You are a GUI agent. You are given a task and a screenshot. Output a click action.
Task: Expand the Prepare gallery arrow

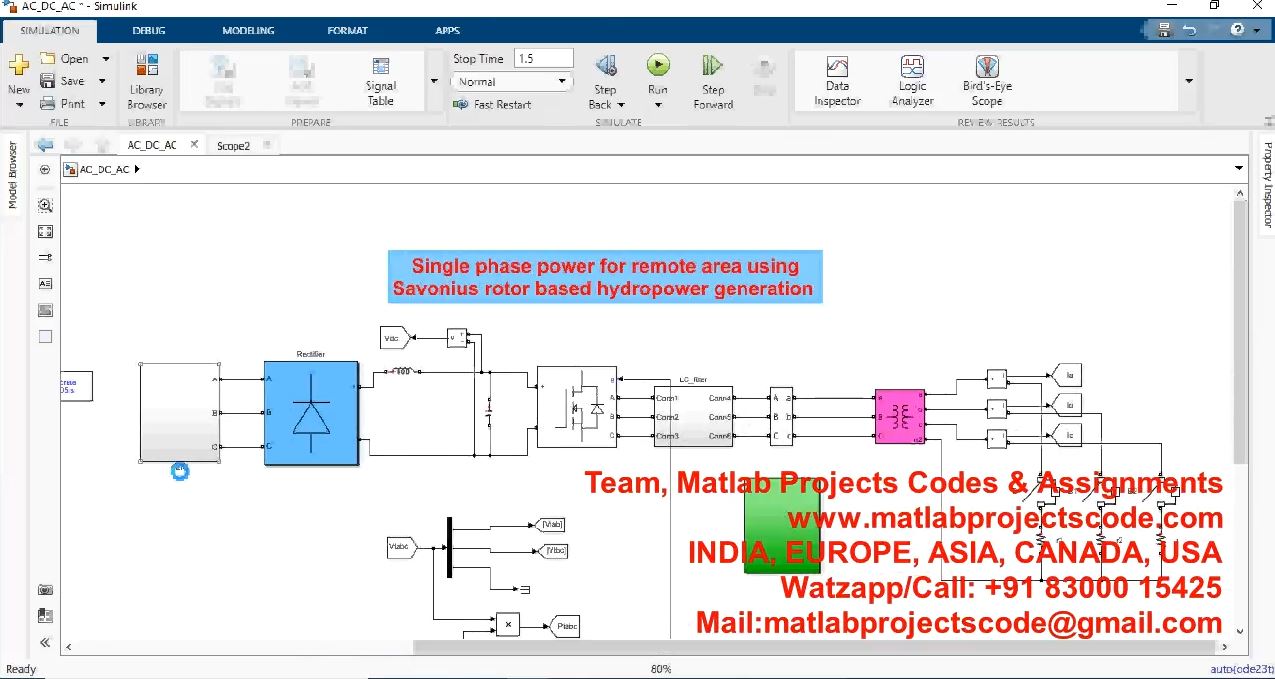point(434,81)
